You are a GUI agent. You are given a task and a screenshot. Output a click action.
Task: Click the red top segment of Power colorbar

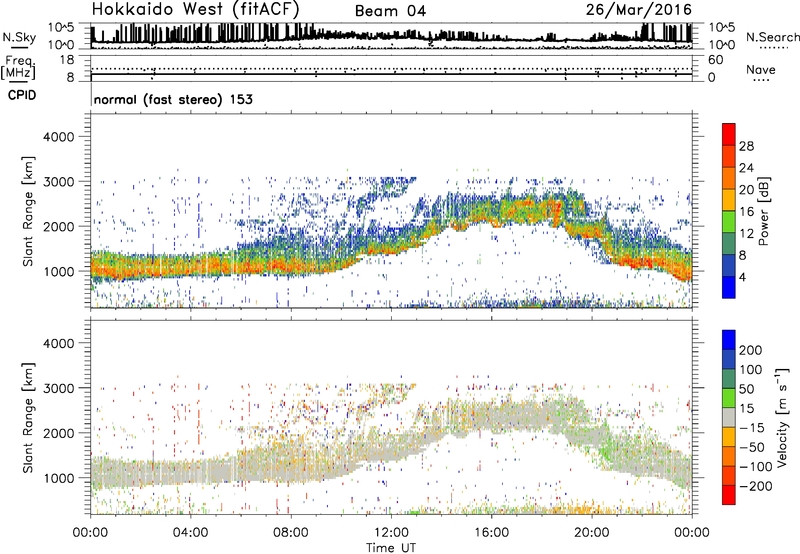pos(729,135)
